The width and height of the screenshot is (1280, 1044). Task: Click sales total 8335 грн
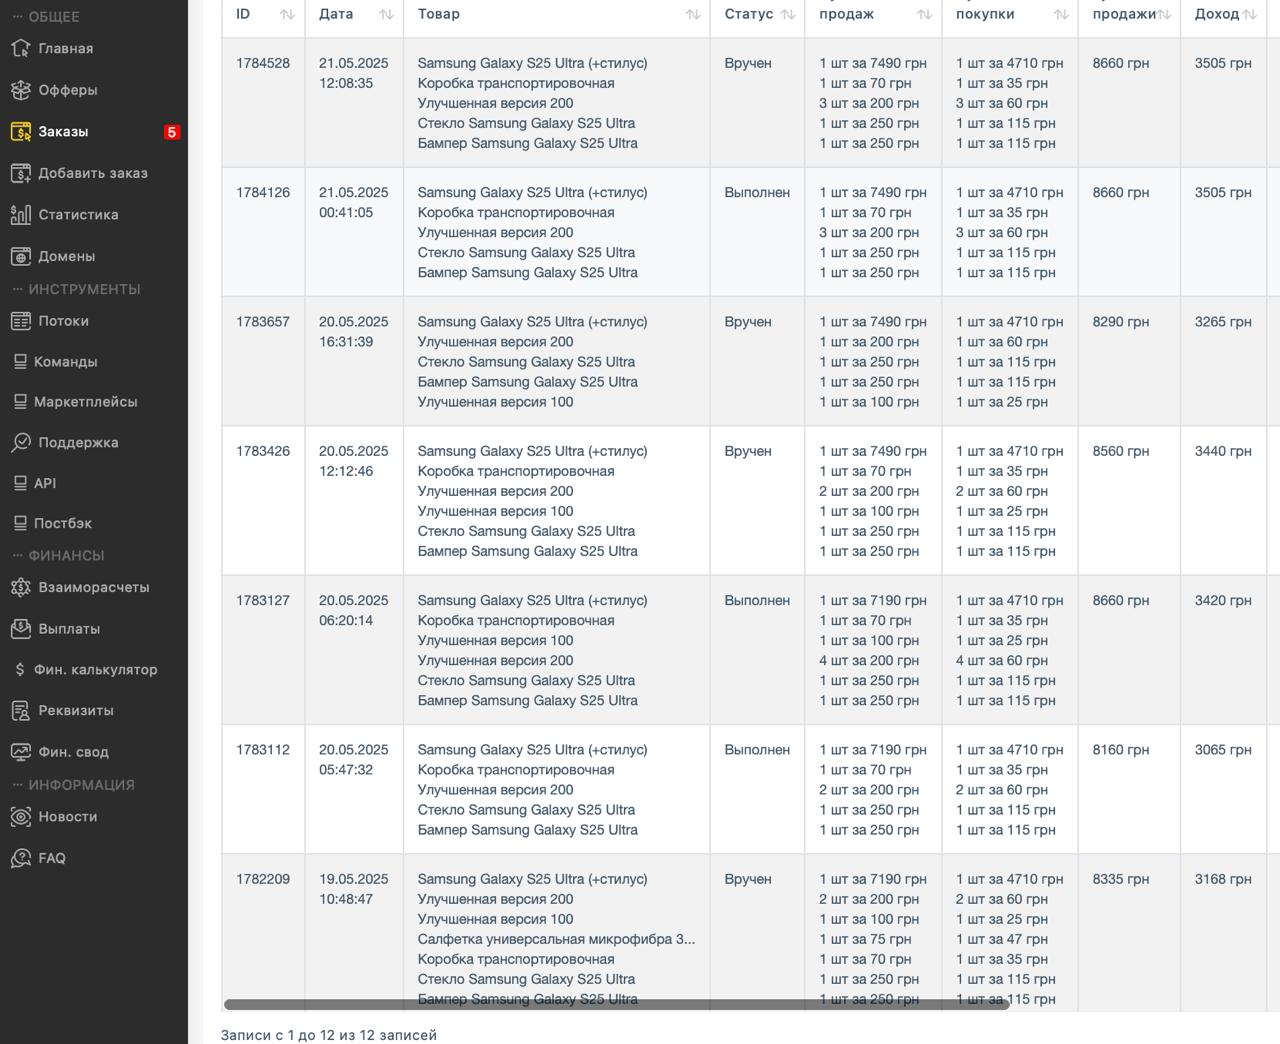coord(1121,879)
